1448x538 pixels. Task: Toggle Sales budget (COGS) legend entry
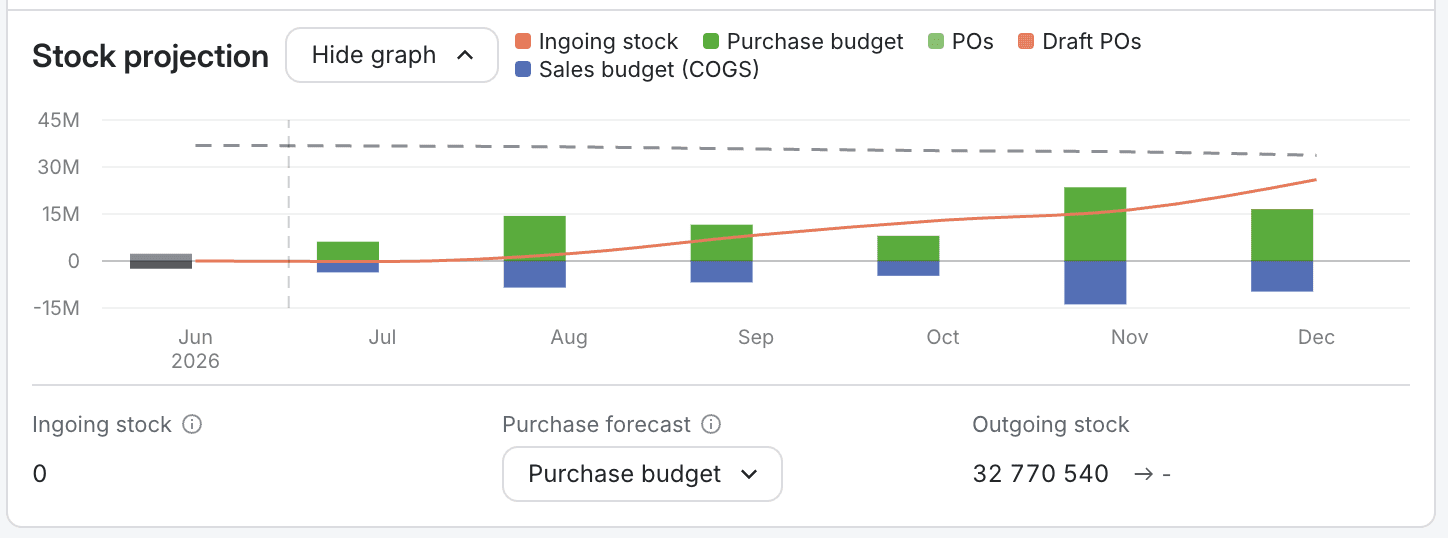point(637,70)
